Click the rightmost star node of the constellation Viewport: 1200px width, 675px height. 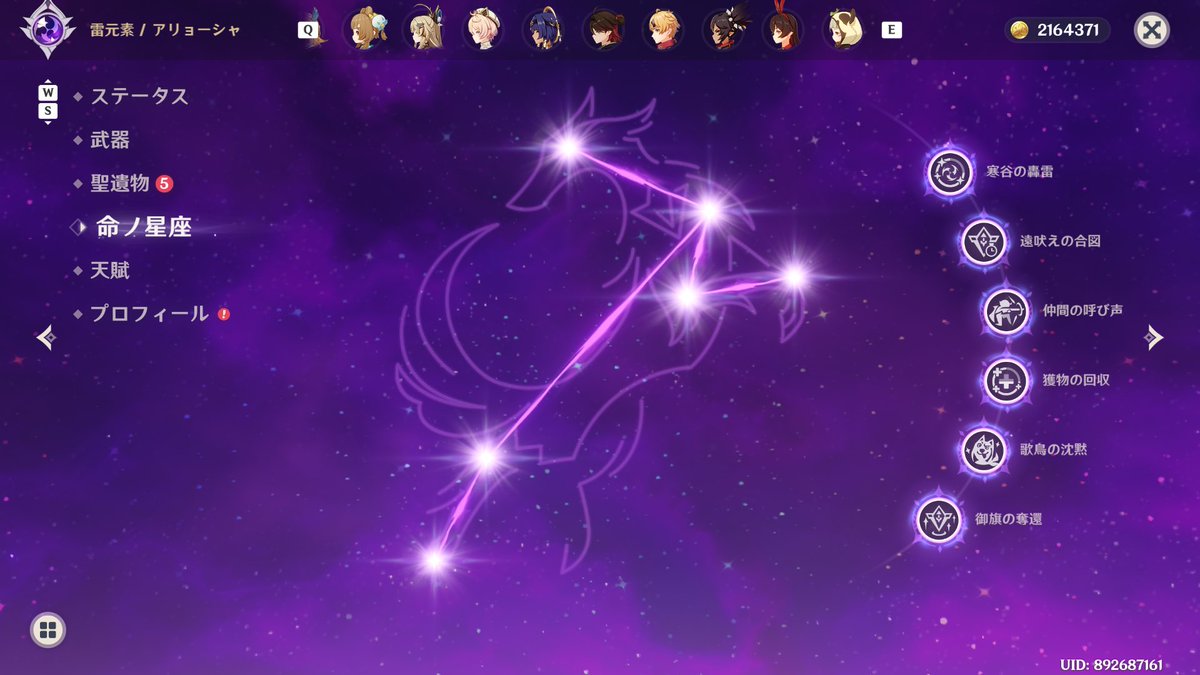tap(794, 276)
